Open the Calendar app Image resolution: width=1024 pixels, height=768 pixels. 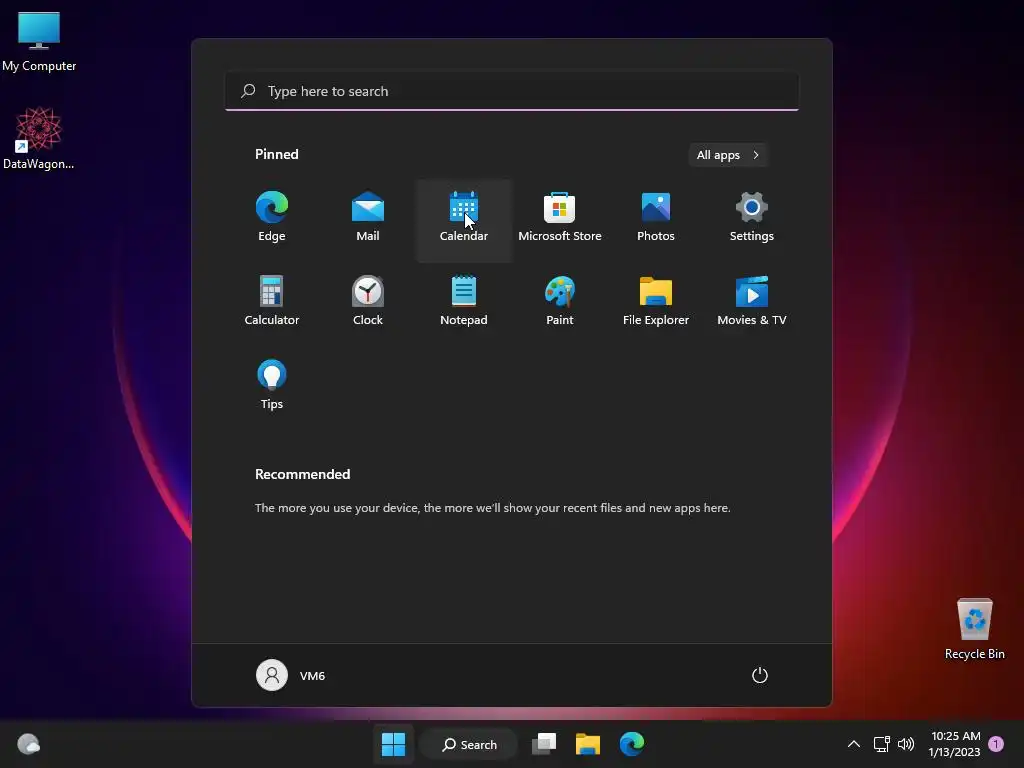[464, 219]
